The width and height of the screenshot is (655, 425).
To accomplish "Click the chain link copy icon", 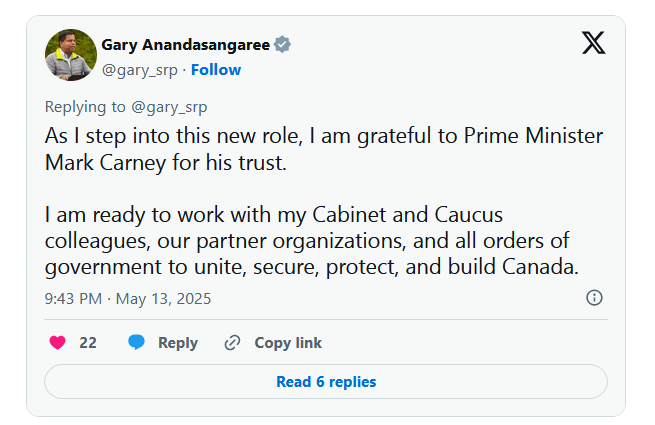I will point(232,343).
